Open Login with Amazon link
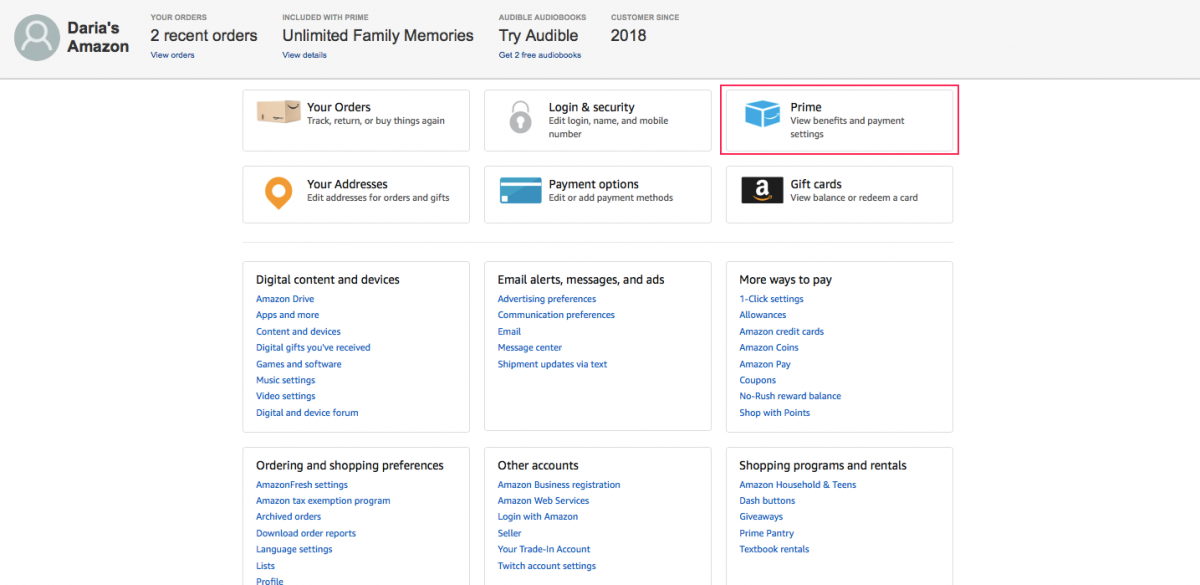 [538, 517]
